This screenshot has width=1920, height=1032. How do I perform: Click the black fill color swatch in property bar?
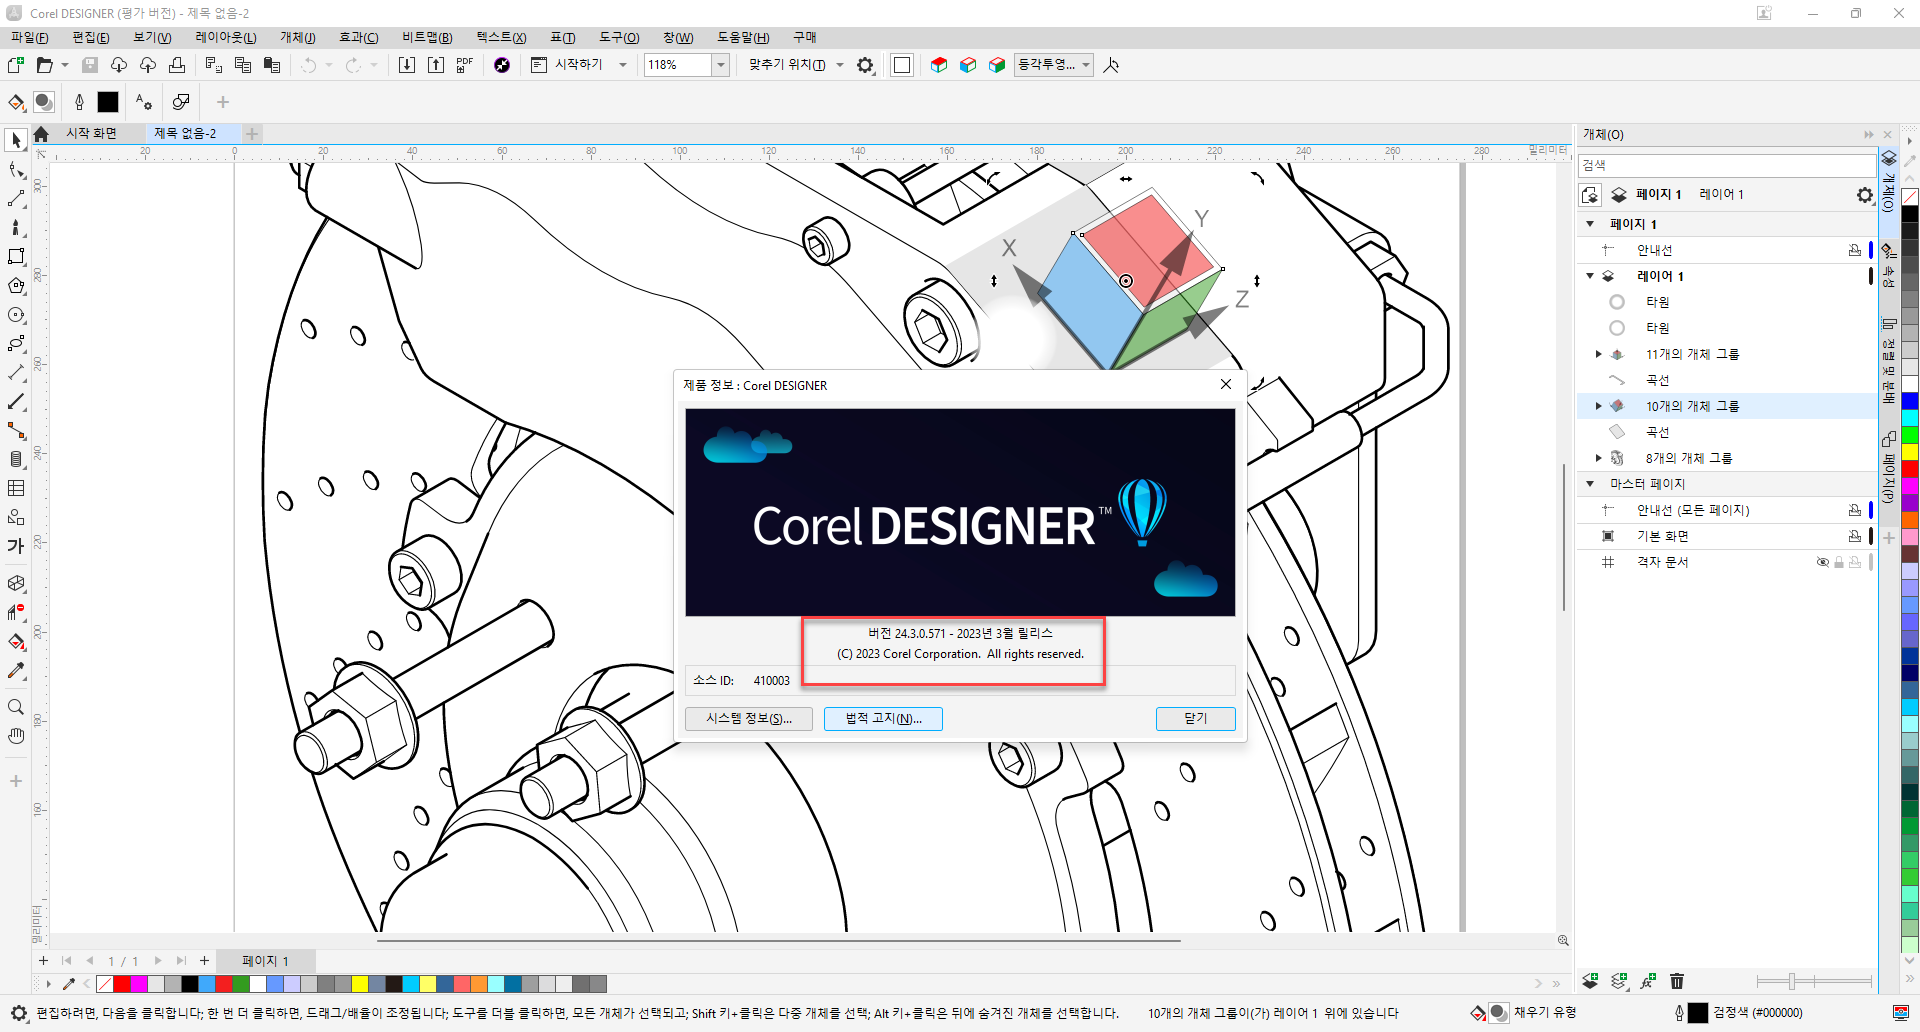tap(108, 102)
